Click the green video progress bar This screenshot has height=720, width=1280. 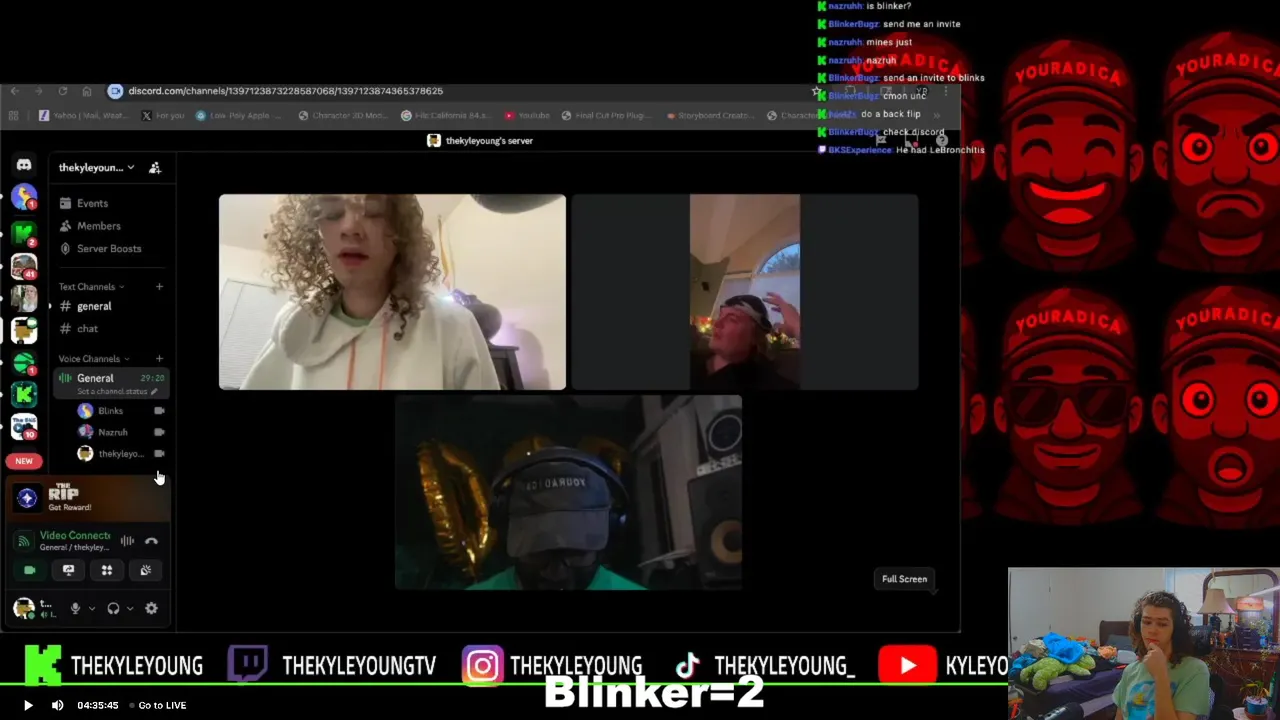tap(504, 685)
